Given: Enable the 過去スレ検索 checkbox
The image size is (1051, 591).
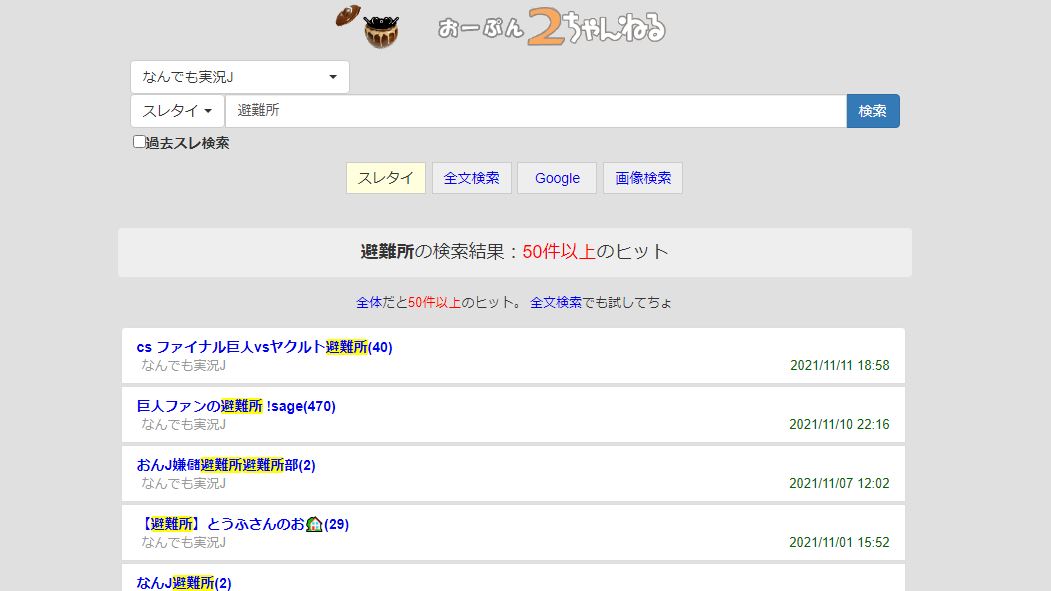Looking at the screenshot, I should pos(139,142).
